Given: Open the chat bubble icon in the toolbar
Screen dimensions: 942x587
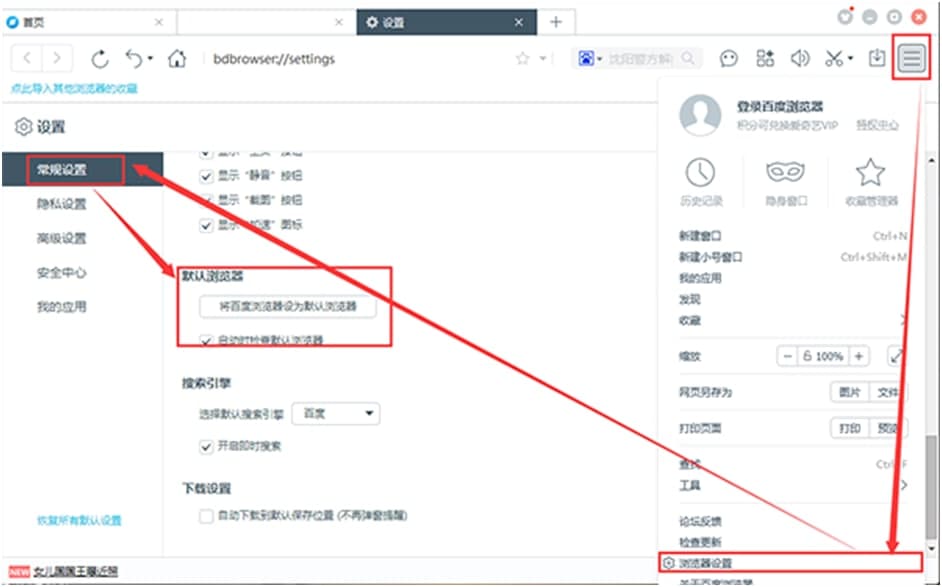Looking at the screenshot, I should coord(729,58).
